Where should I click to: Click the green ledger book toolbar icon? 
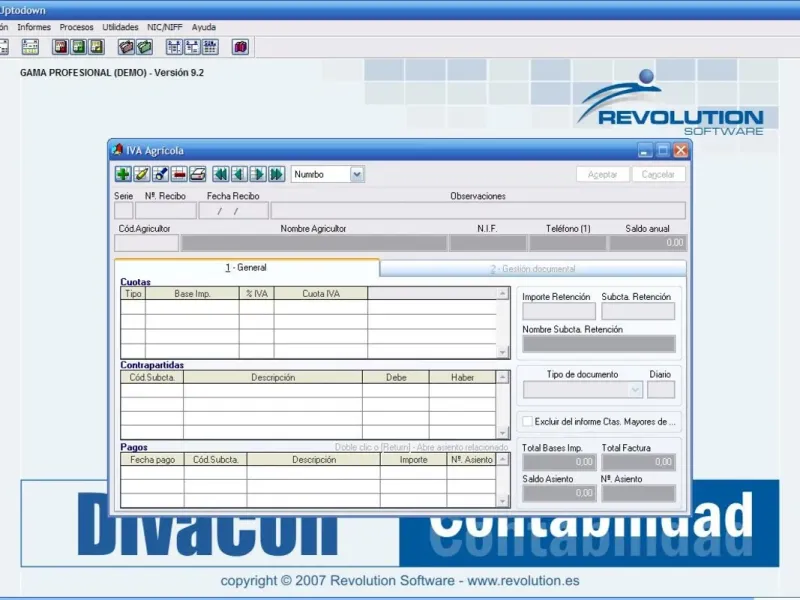(x=79, y=47)
